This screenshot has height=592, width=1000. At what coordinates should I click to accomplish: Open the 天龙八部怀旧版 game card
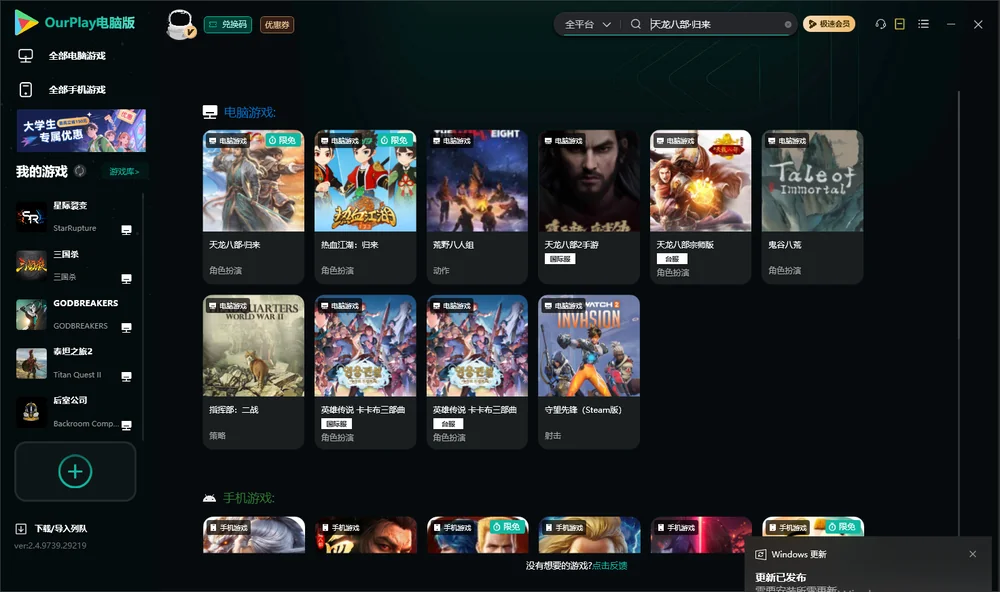tap(700, 207)
